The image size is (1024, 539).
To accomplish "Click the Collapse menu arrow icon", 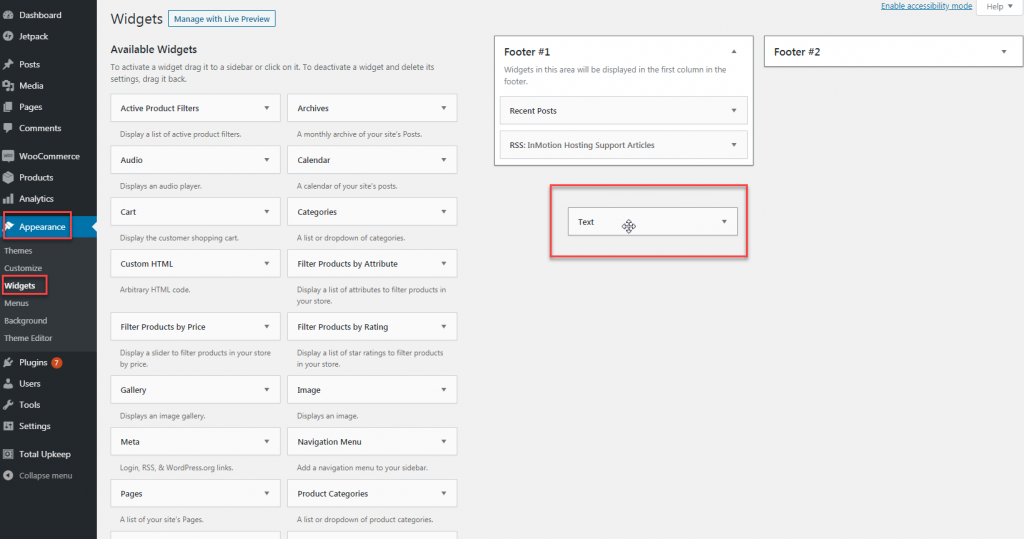I will tap(9, 476).
